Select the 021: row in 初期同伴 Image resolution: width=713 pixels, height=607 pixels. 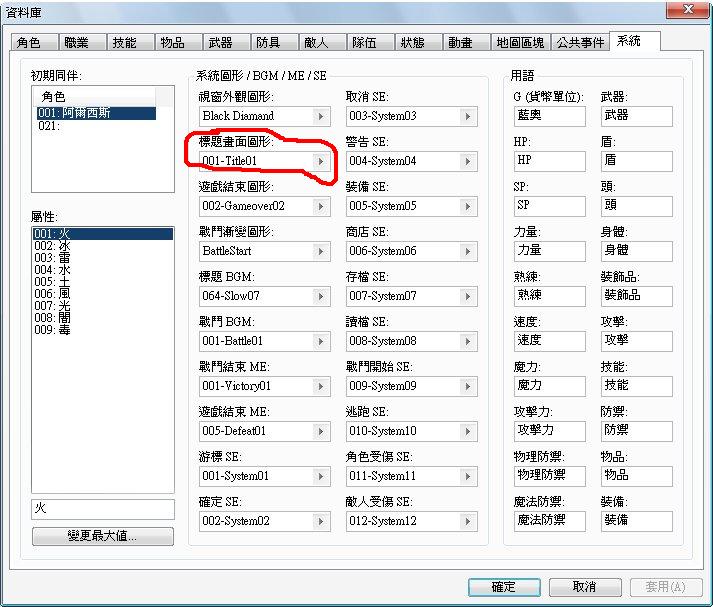pos(96,125)
